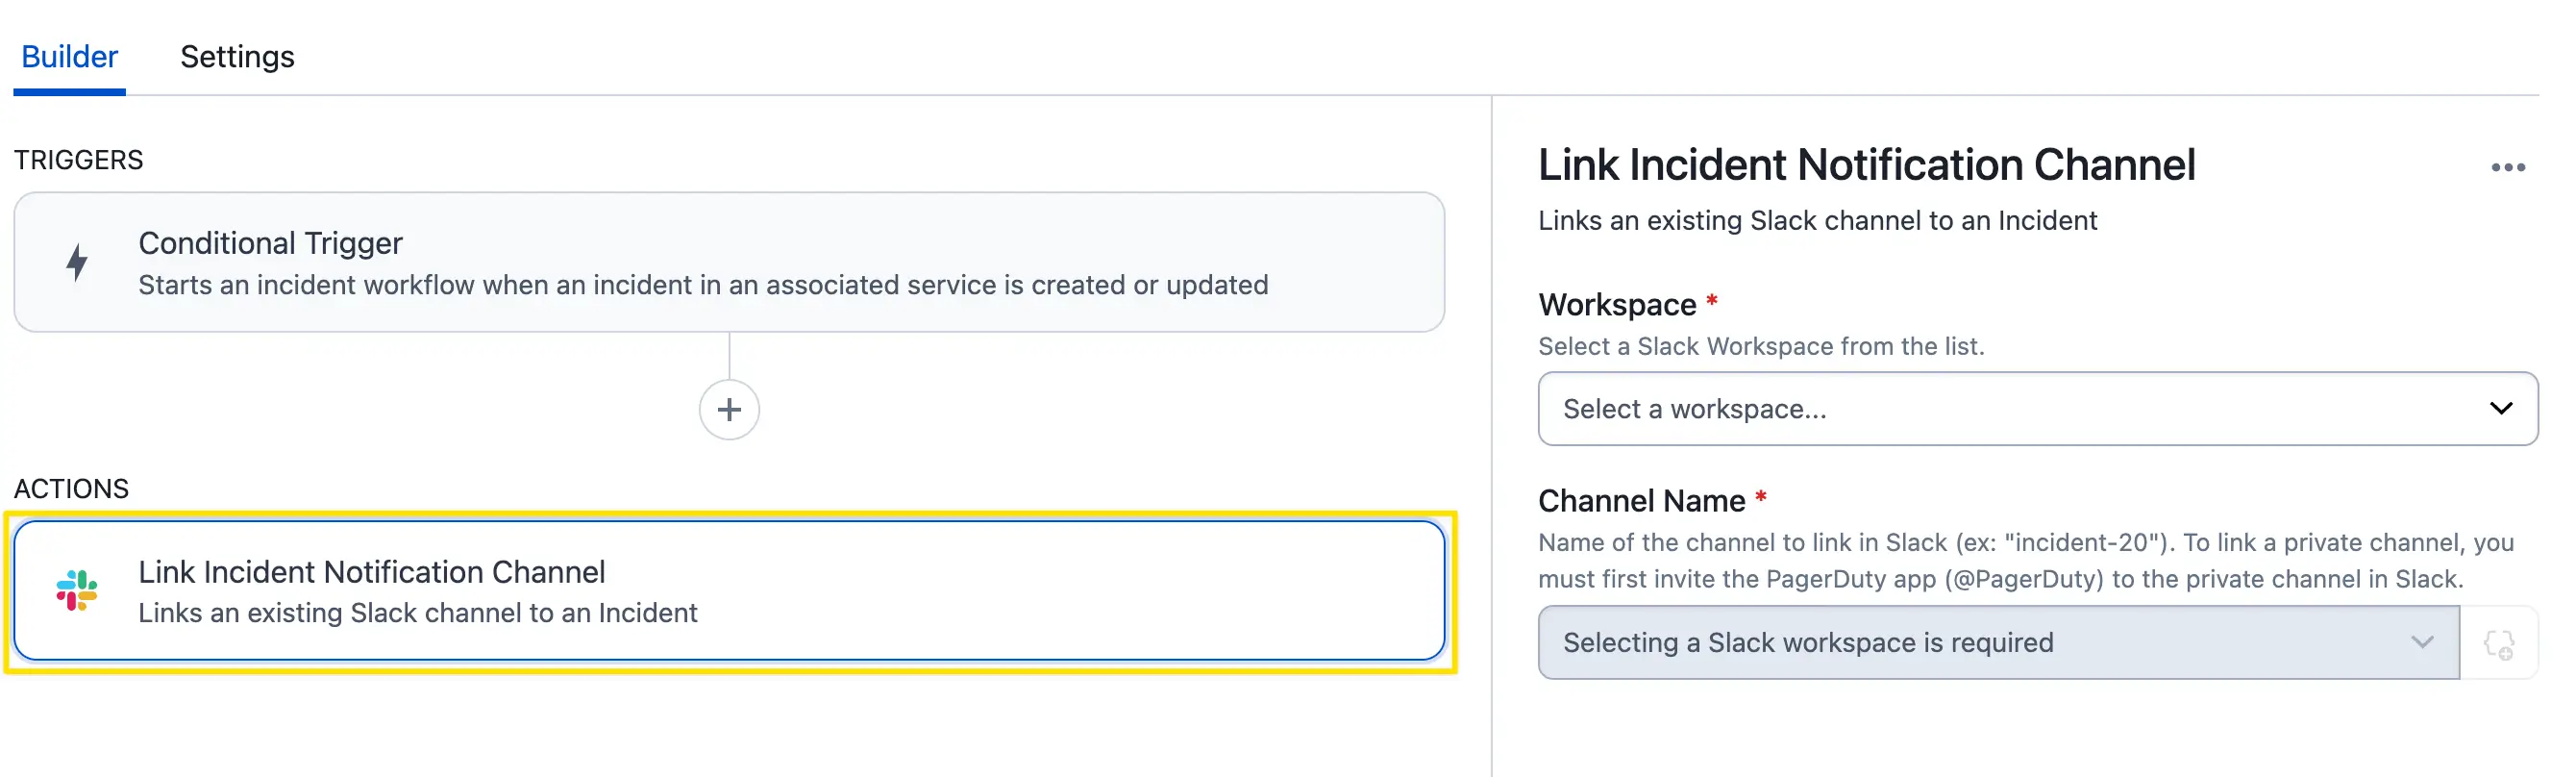Click the private channel help text
The image size is (2576, 777).
2025,561
